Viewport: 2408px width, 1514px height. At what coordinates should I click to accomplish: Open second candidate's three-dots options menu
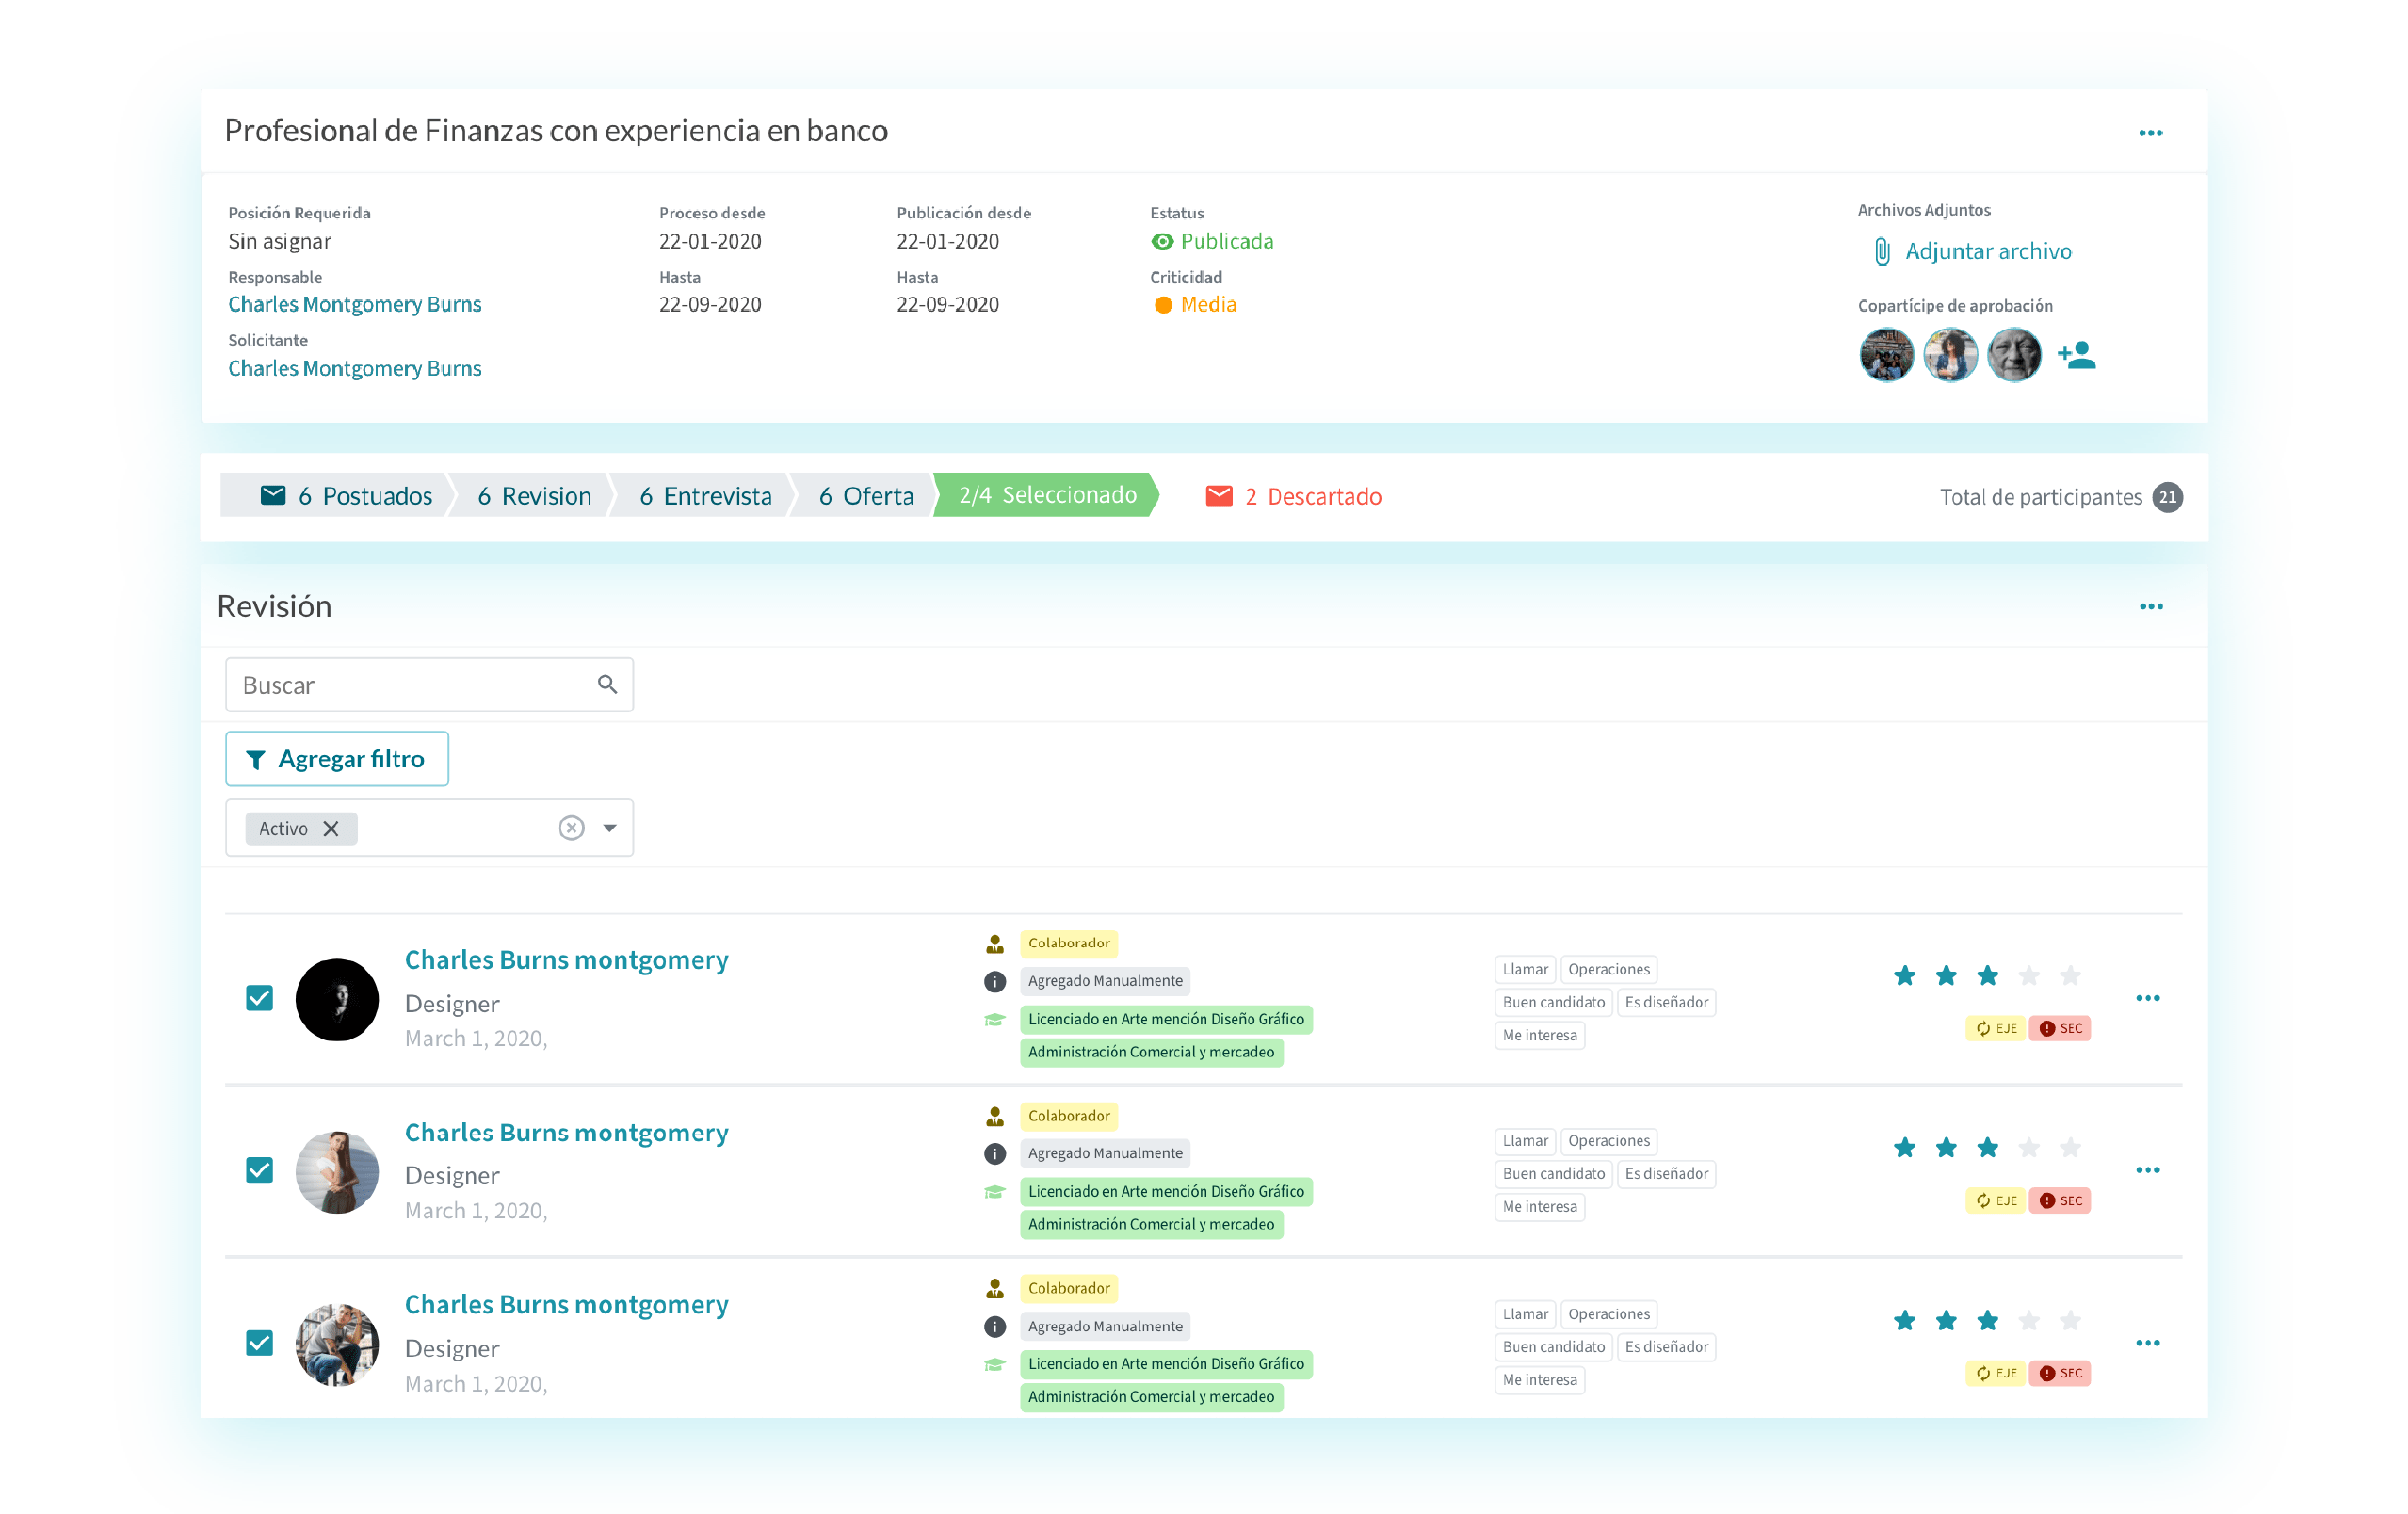[x=2147, y=1170]
